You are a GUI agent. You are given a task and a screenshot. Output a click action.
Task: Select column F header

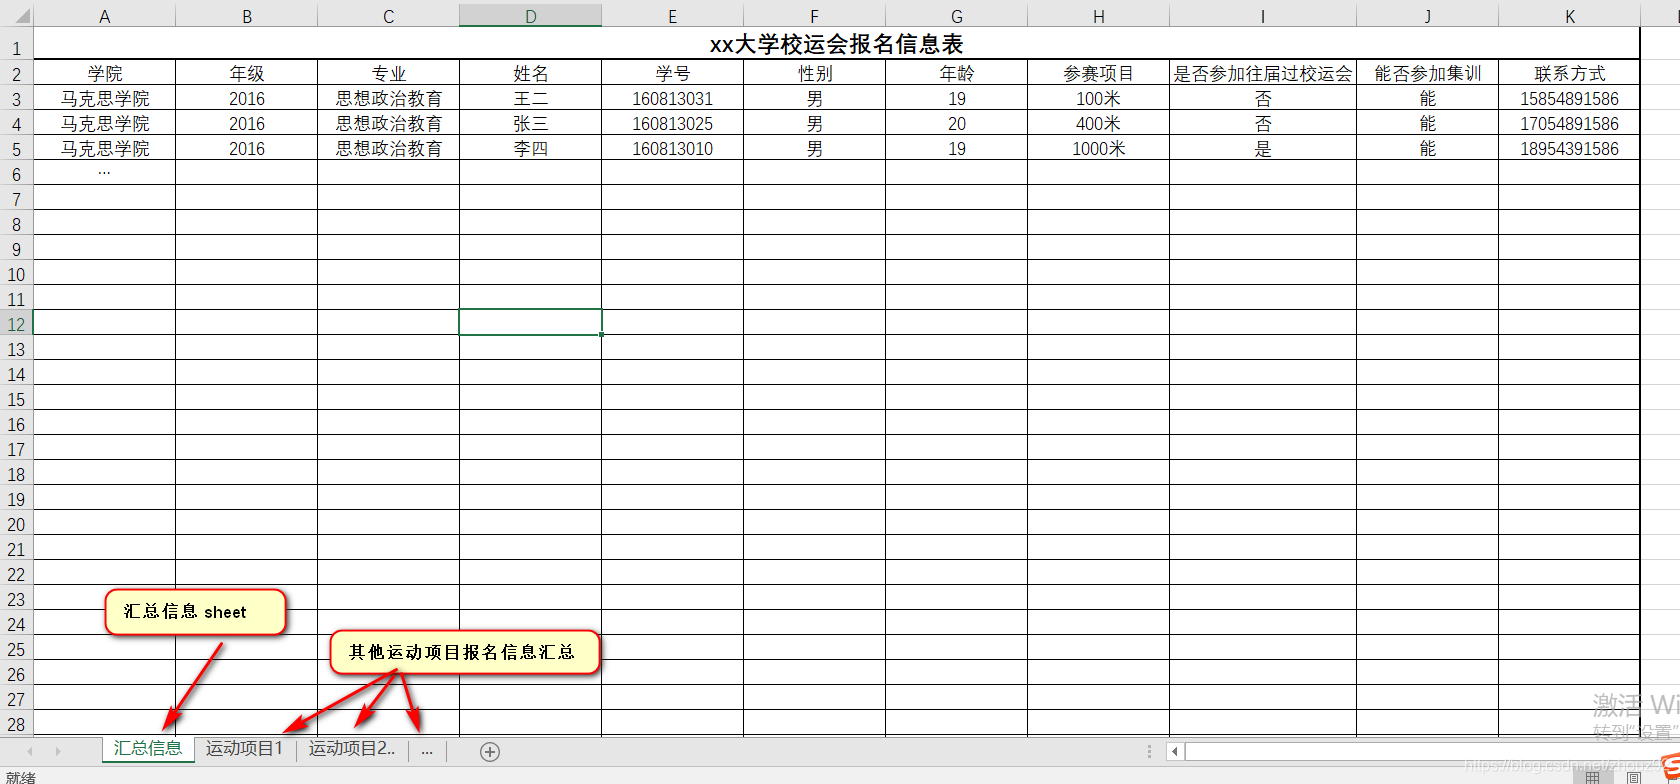[815, 16]
